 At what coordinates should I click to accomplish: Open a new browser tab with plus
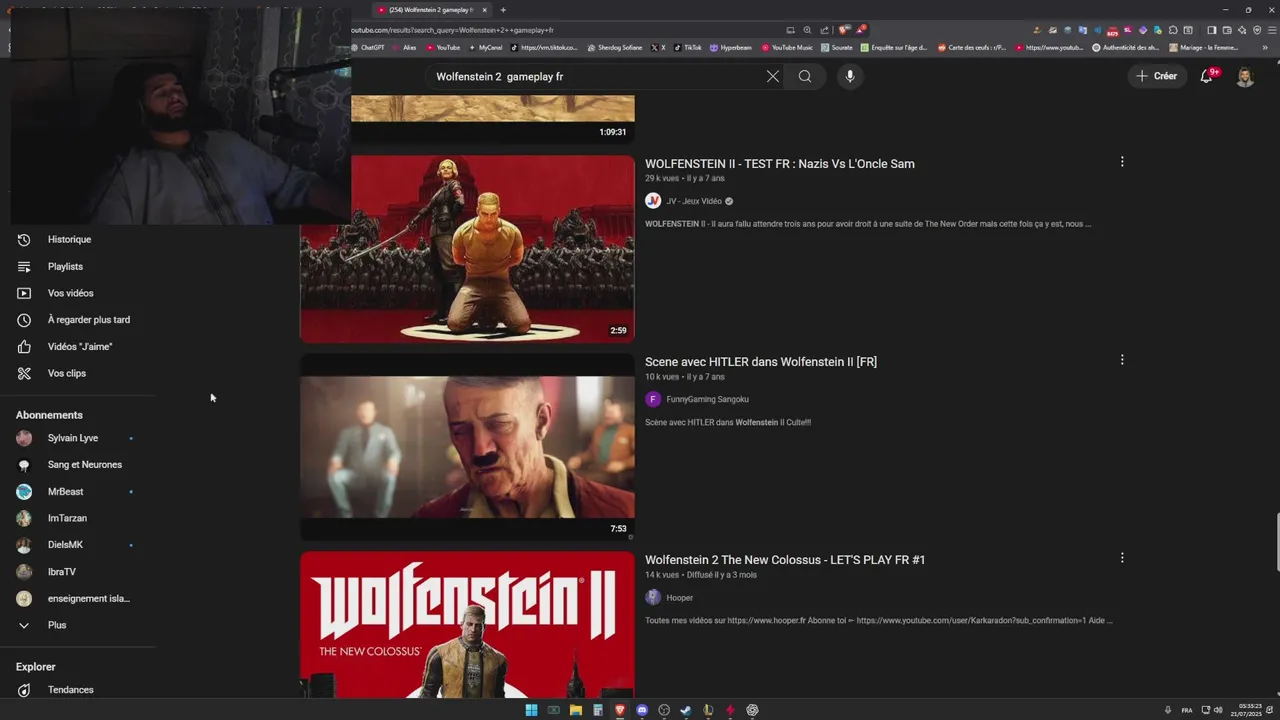click(x=503, y=10)
